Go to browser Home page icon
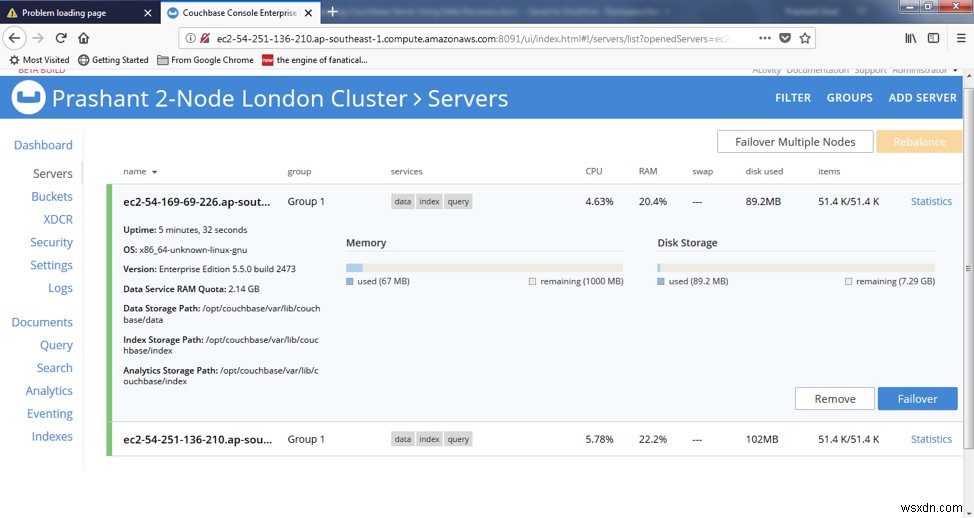974x518 pixels. (83, 38)
